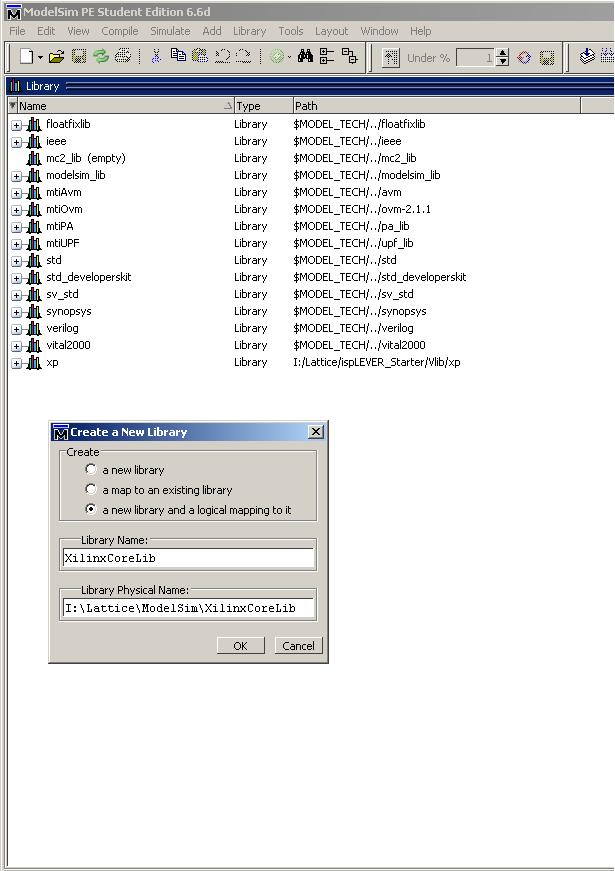This screenshot has height=871, width=615.
Task: Click the Undo toolbar icon
Action: pyautogui.click(x=222, y=56)
